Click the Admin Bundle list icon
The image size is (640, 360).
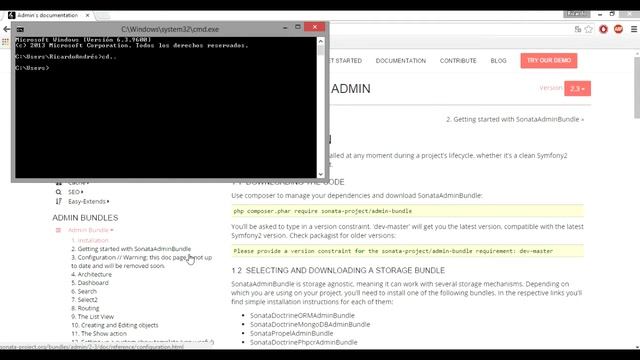pos(58,230)
